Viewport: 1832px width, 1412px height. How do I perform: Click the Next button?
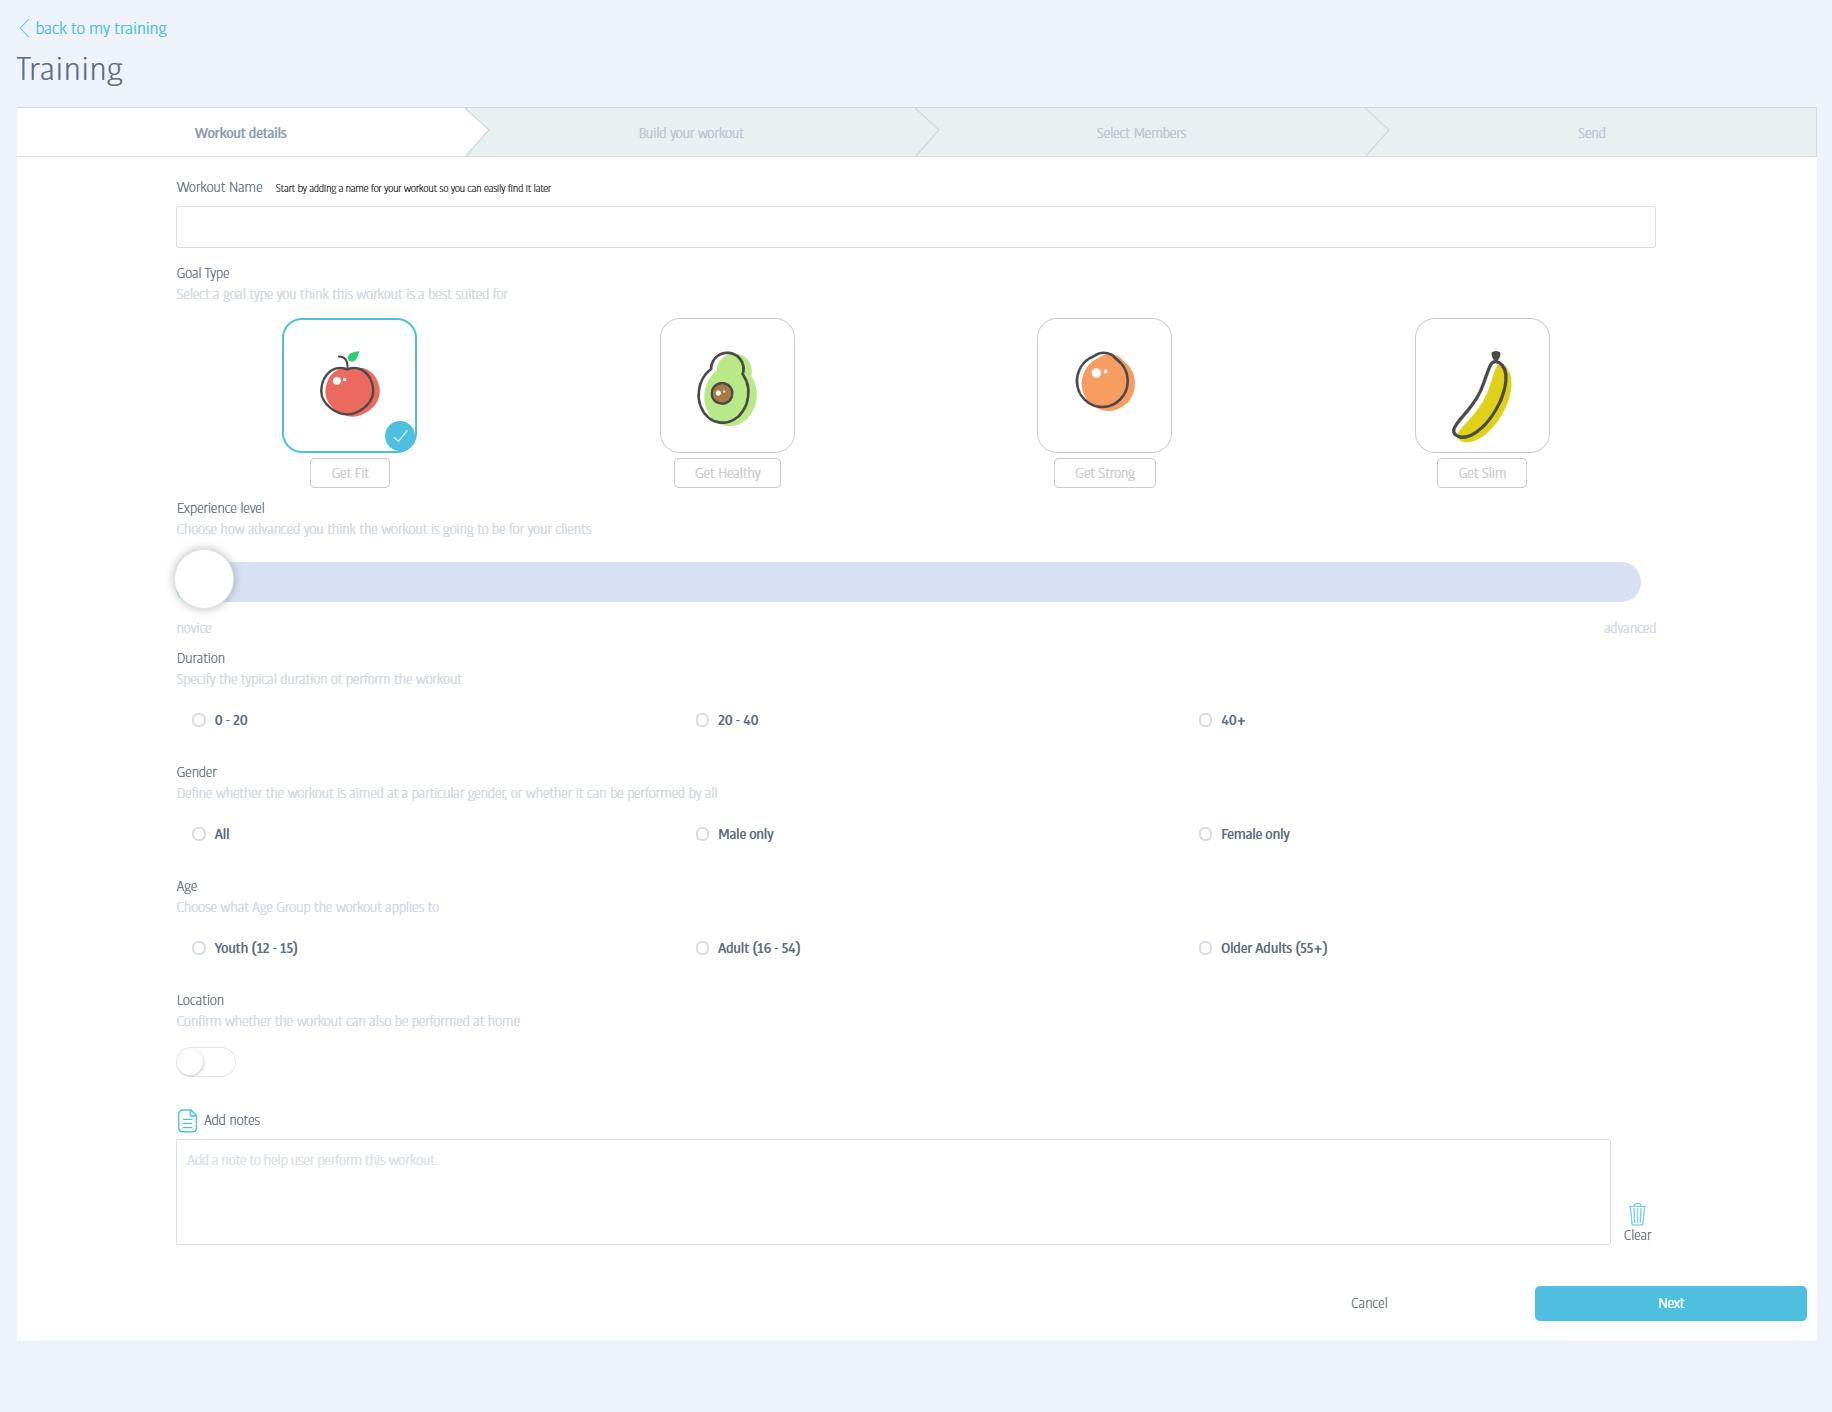point(1670,1303)
